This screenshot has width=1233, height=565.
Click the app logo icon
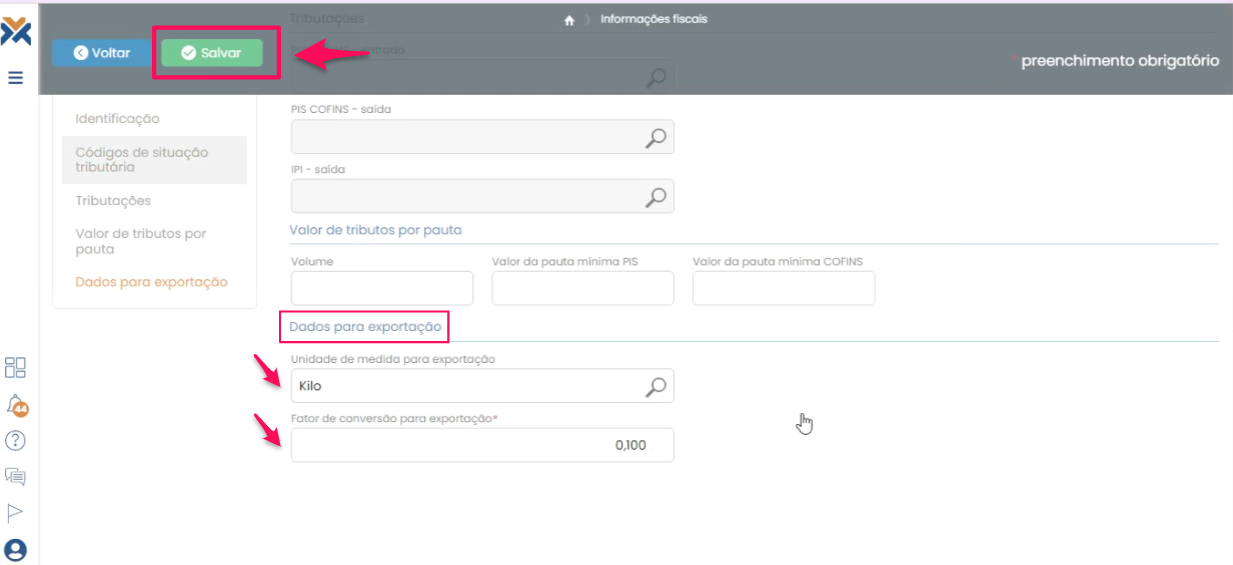tap(16, 32)
